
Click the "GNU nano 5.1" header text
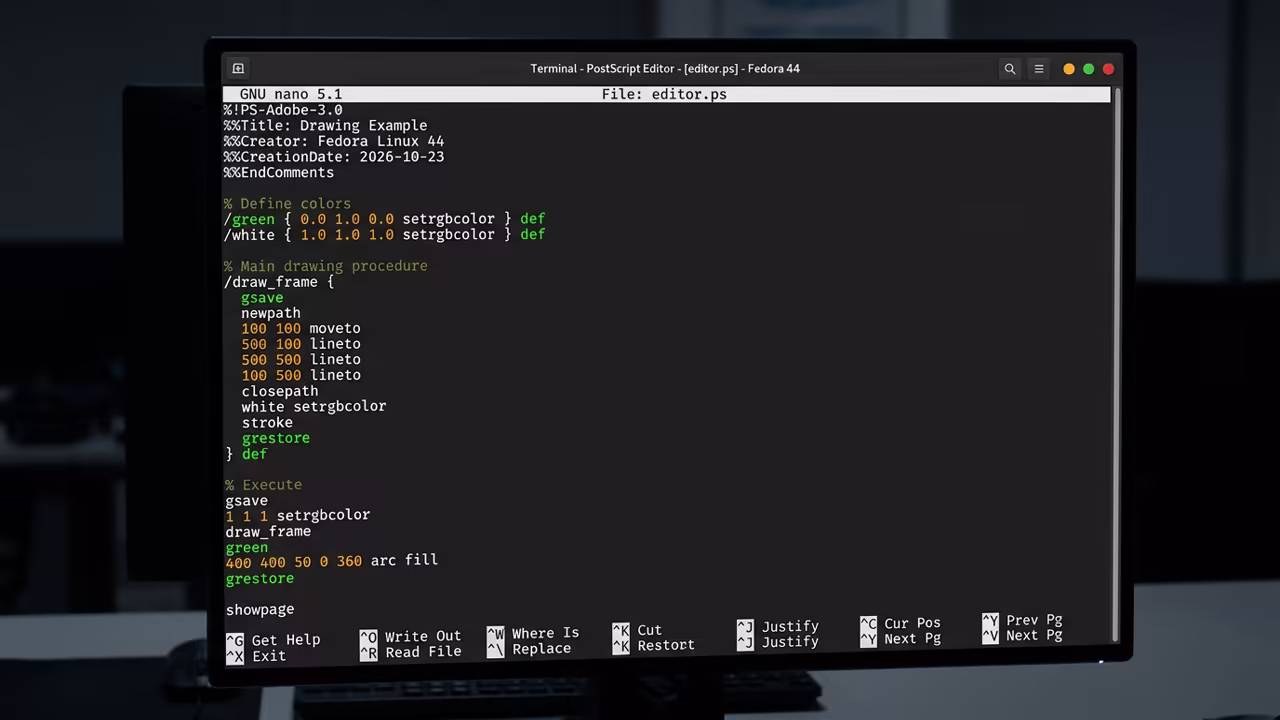(290, 94)
